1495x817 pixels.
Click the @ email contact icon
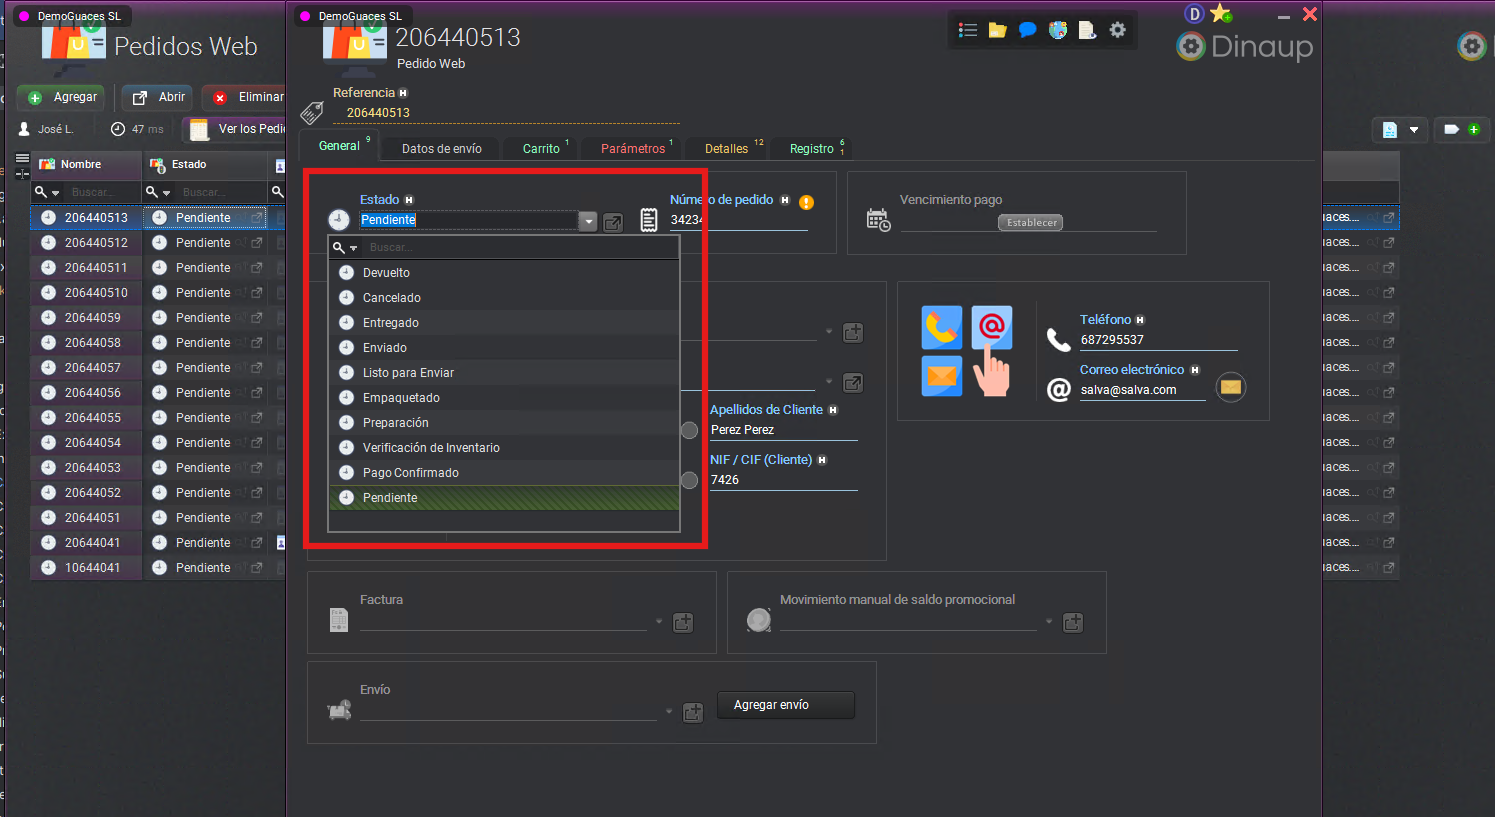tap(991, 327)
